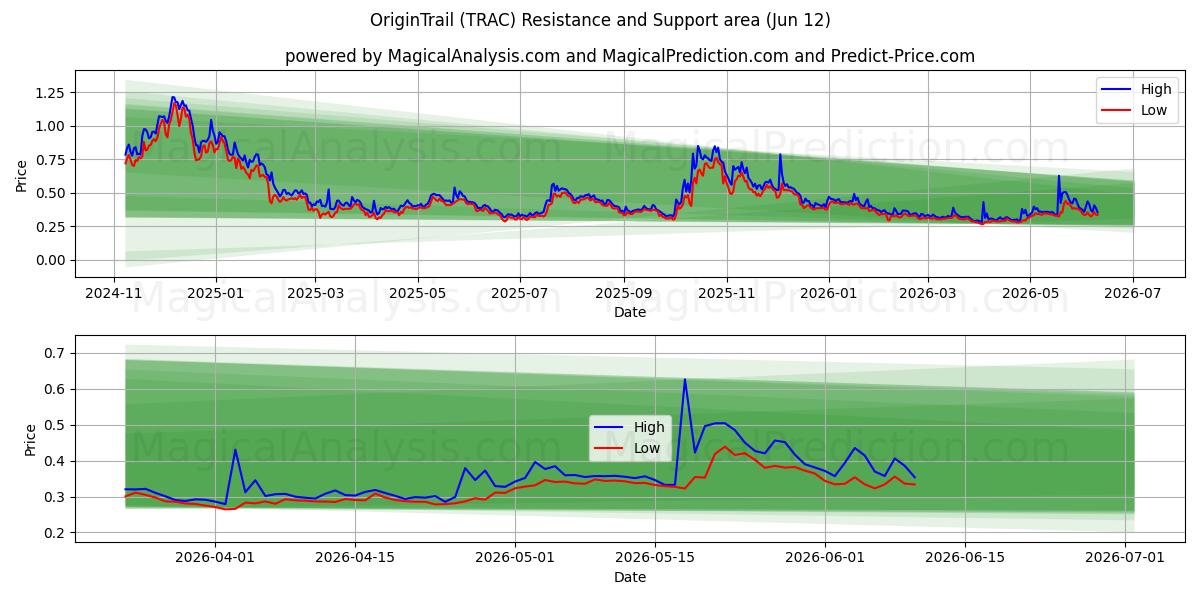Click the top chart x-axis label 2026-03

coord(927,294)
